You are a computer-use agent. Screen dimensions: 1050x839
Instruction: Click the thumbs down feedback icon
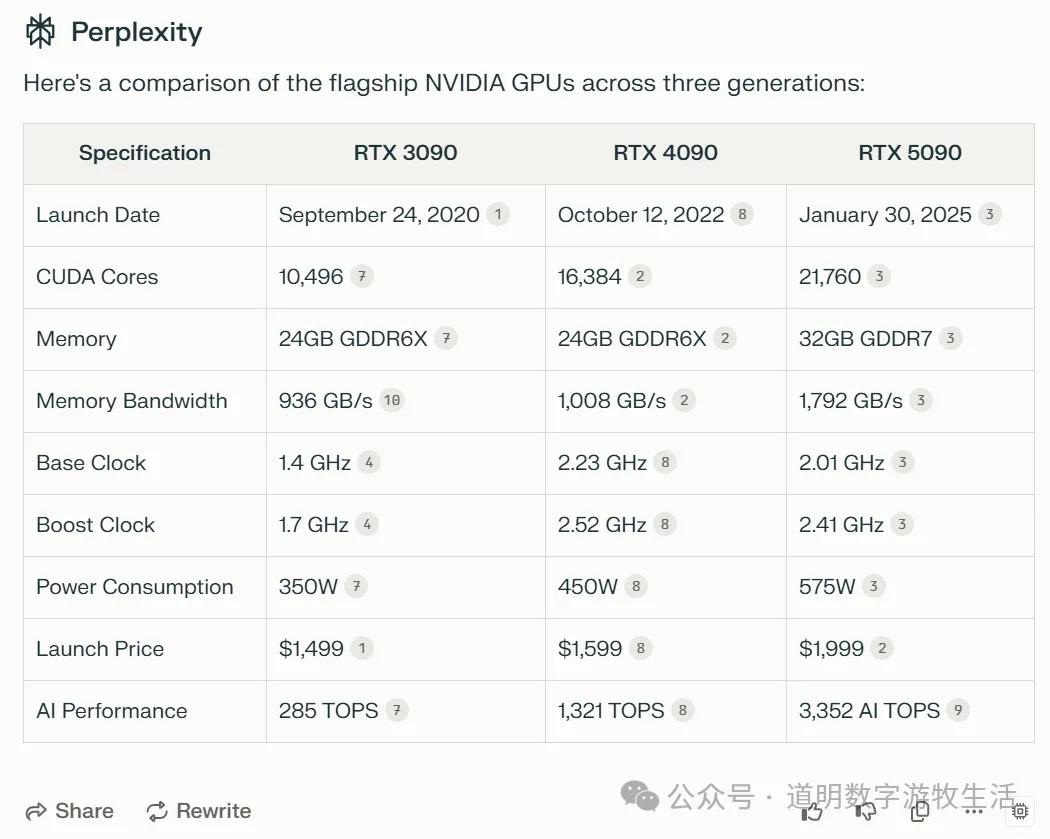pos(865,812)
